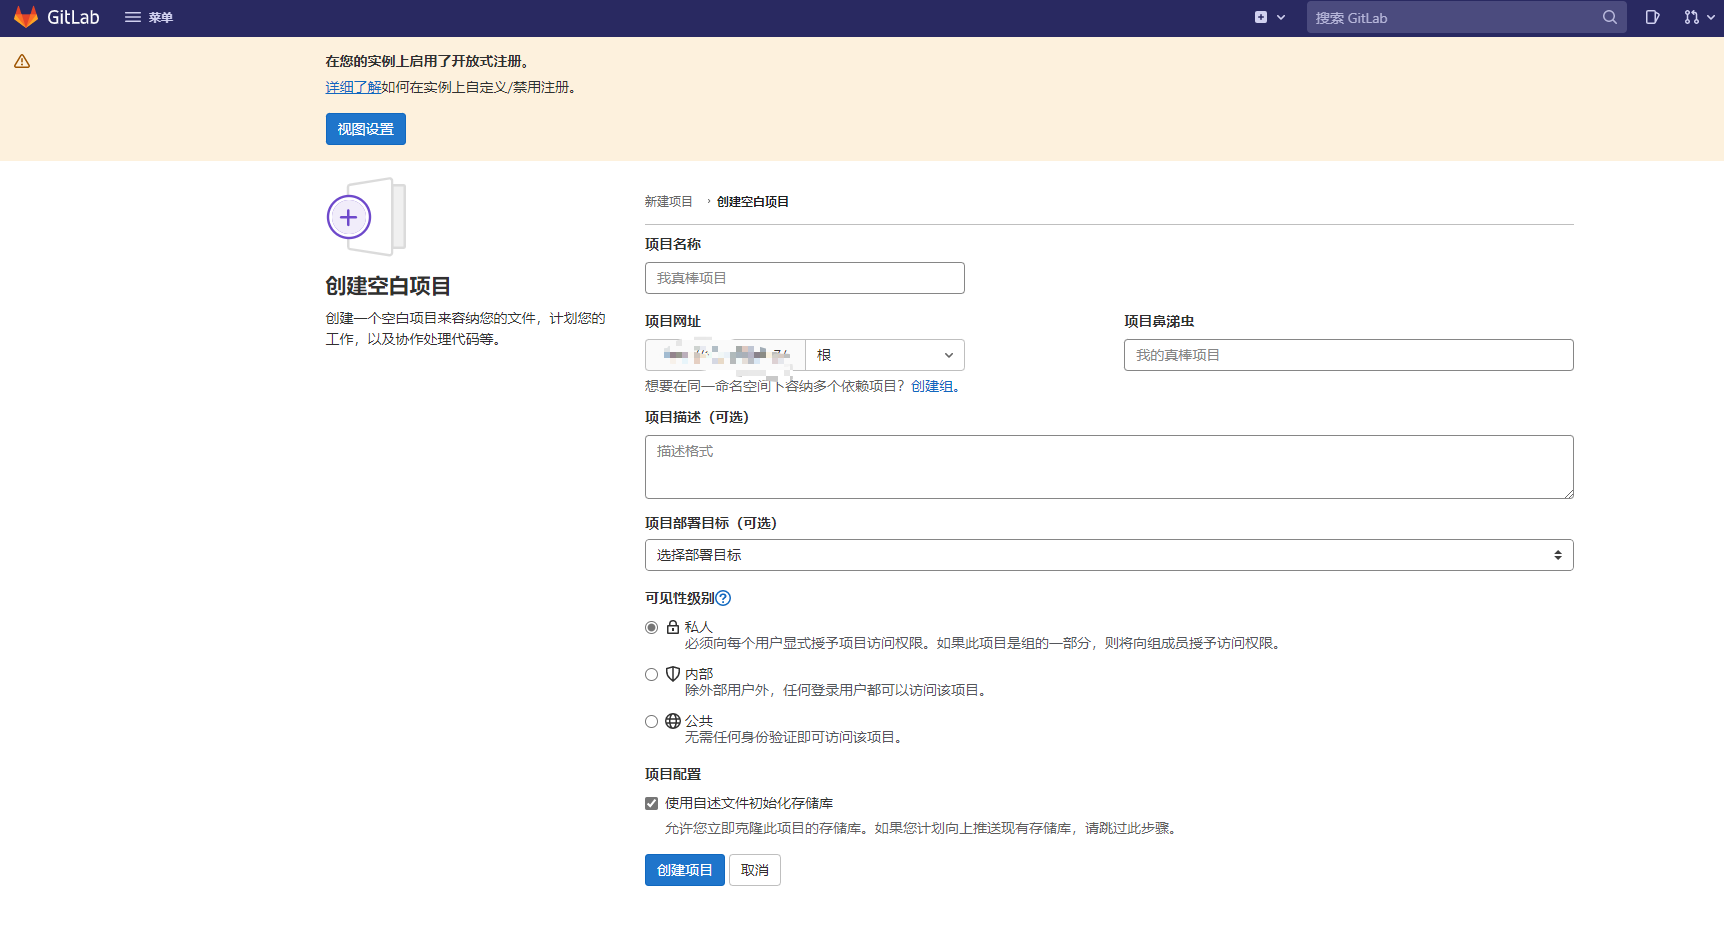This screenshot has height=927, width=1724.
Task: Click the 新建项目 breadcrumb link
Action: [x=668, y=202]
